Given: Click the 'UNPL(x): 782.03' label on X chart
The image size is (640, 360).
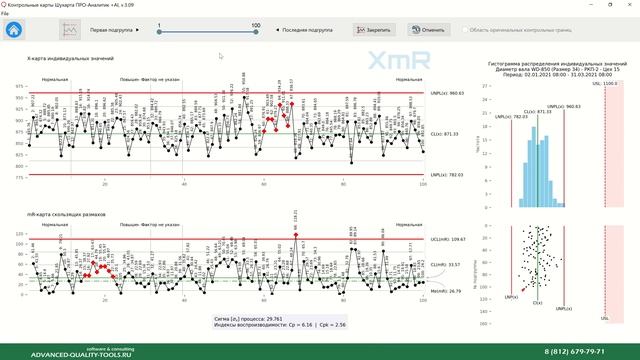Looking at the screenshot, I should (448, 175).
